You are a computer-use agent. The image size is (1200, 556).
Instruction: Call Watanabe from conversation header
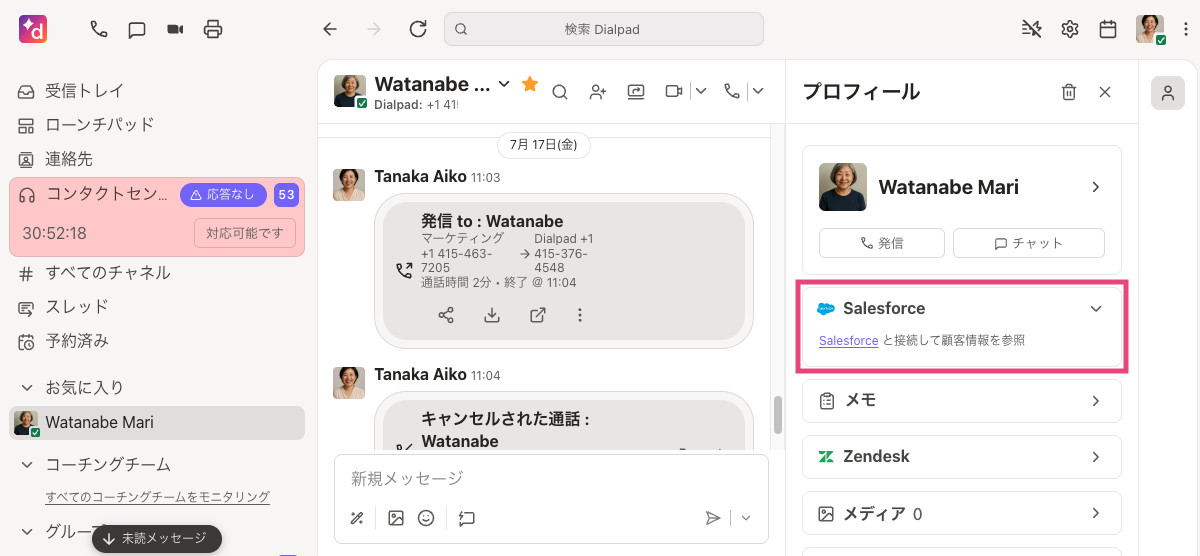(732, 91)
